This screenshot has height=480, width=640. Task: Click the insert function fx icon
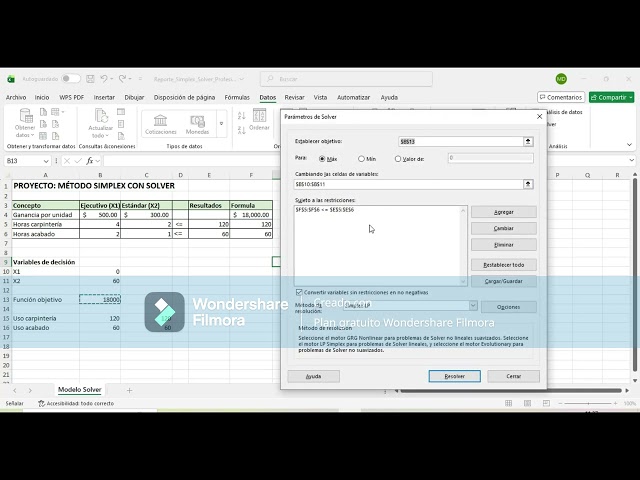tap(90, 161)
